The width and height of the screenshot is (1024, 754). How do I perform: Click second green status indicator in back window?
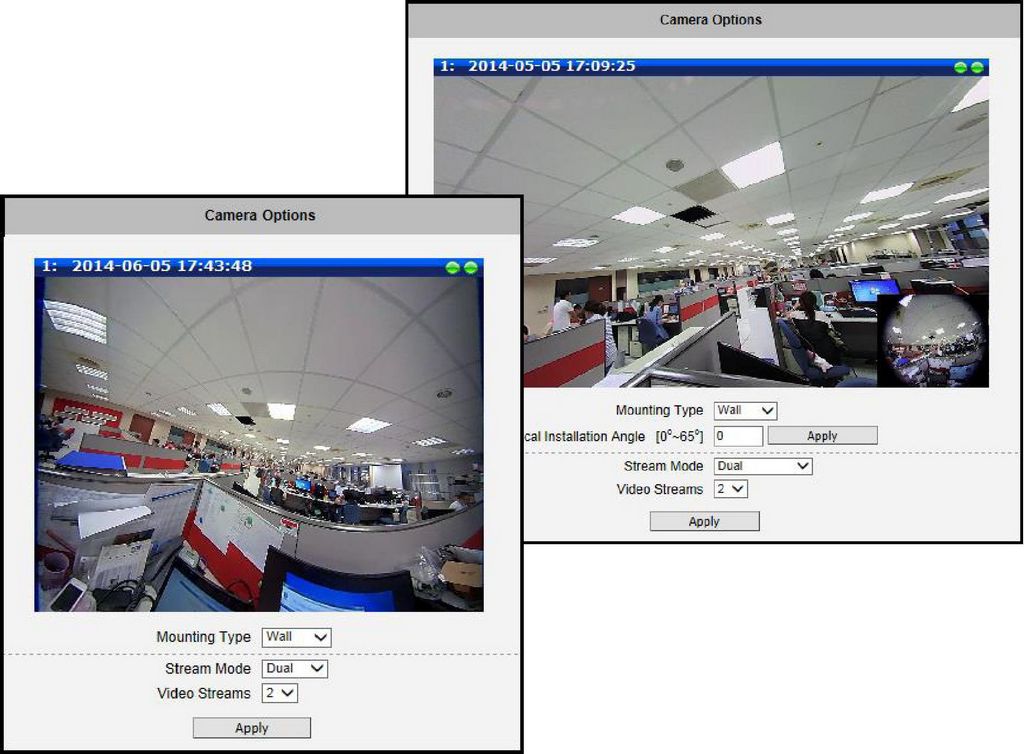tap(977, 67)
